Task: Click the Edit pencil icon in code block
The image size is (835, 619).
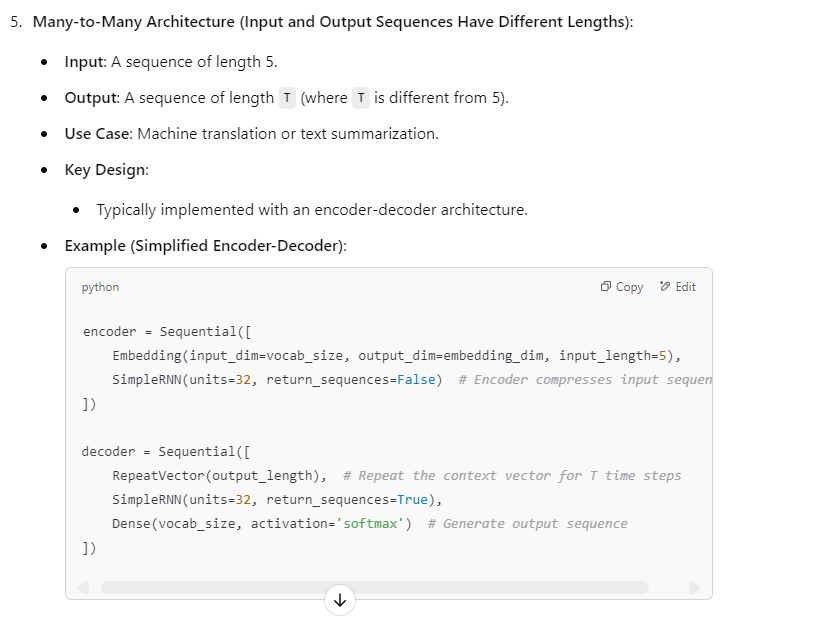Action: (665, 287)
